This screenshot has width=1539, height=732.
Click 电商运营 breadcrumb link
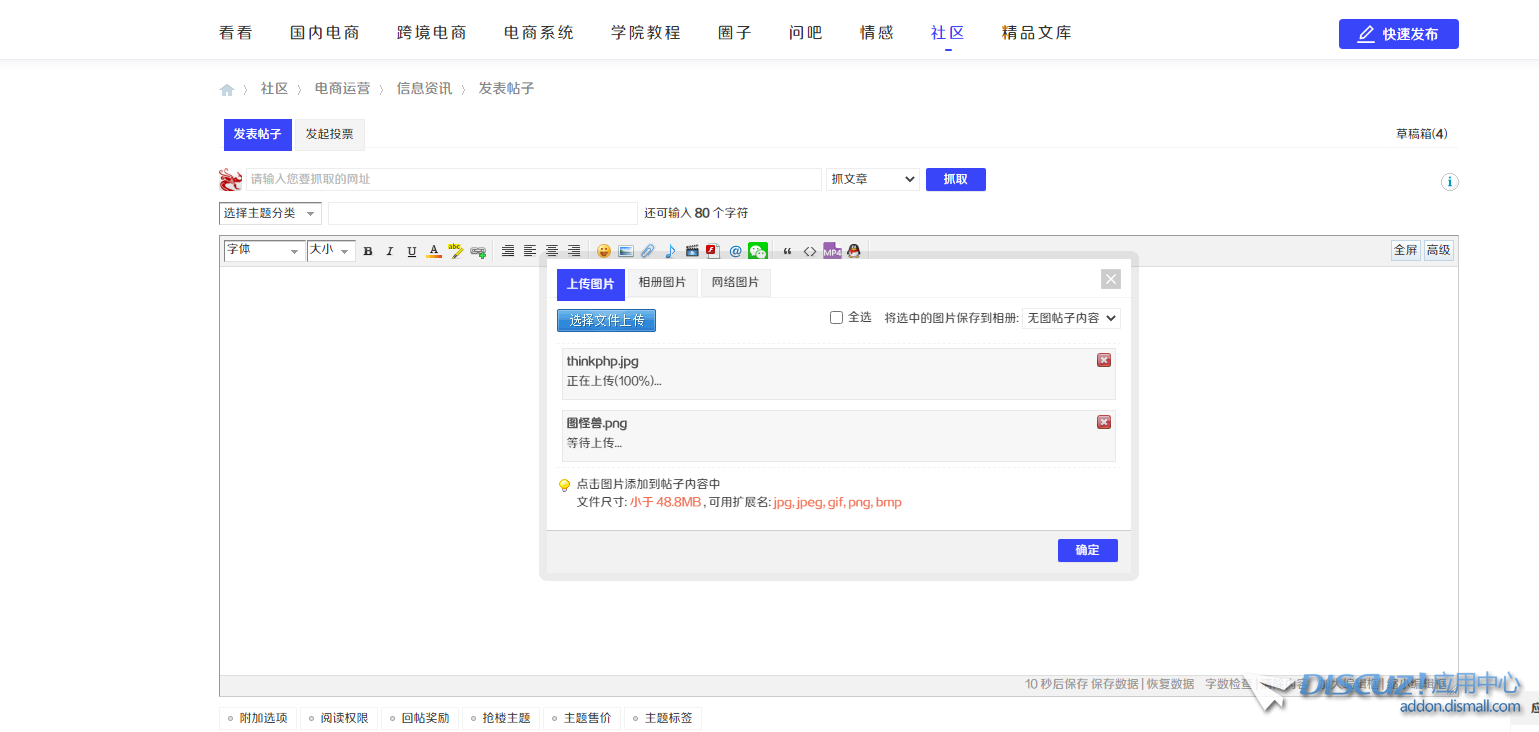coord(343,89)
